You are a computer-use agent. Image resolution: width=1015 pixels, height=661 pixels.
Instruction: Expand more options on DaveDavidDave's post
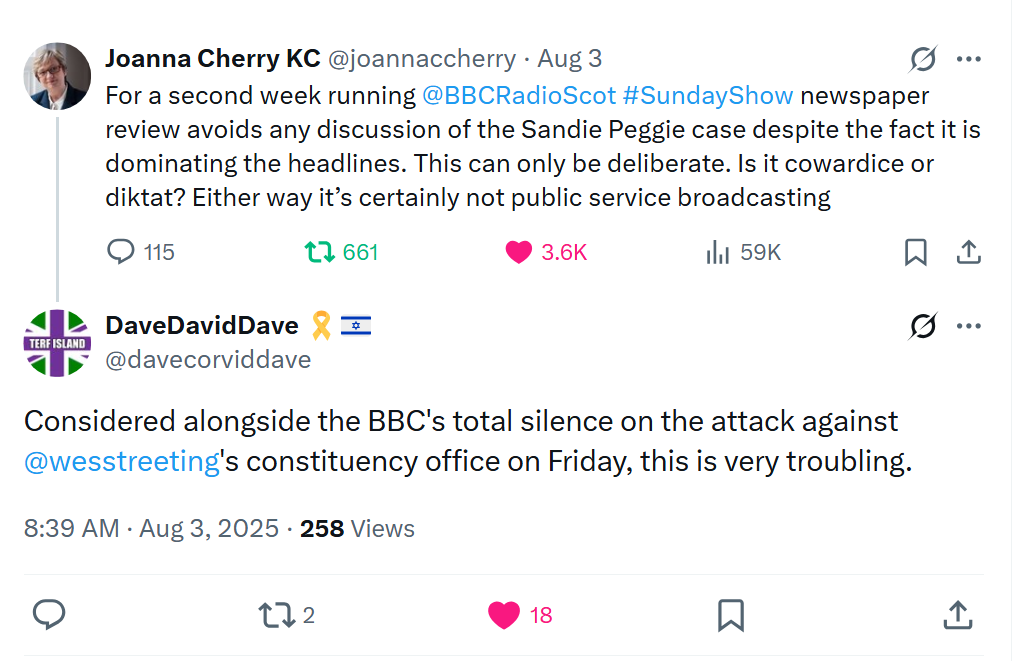[968, 326]
